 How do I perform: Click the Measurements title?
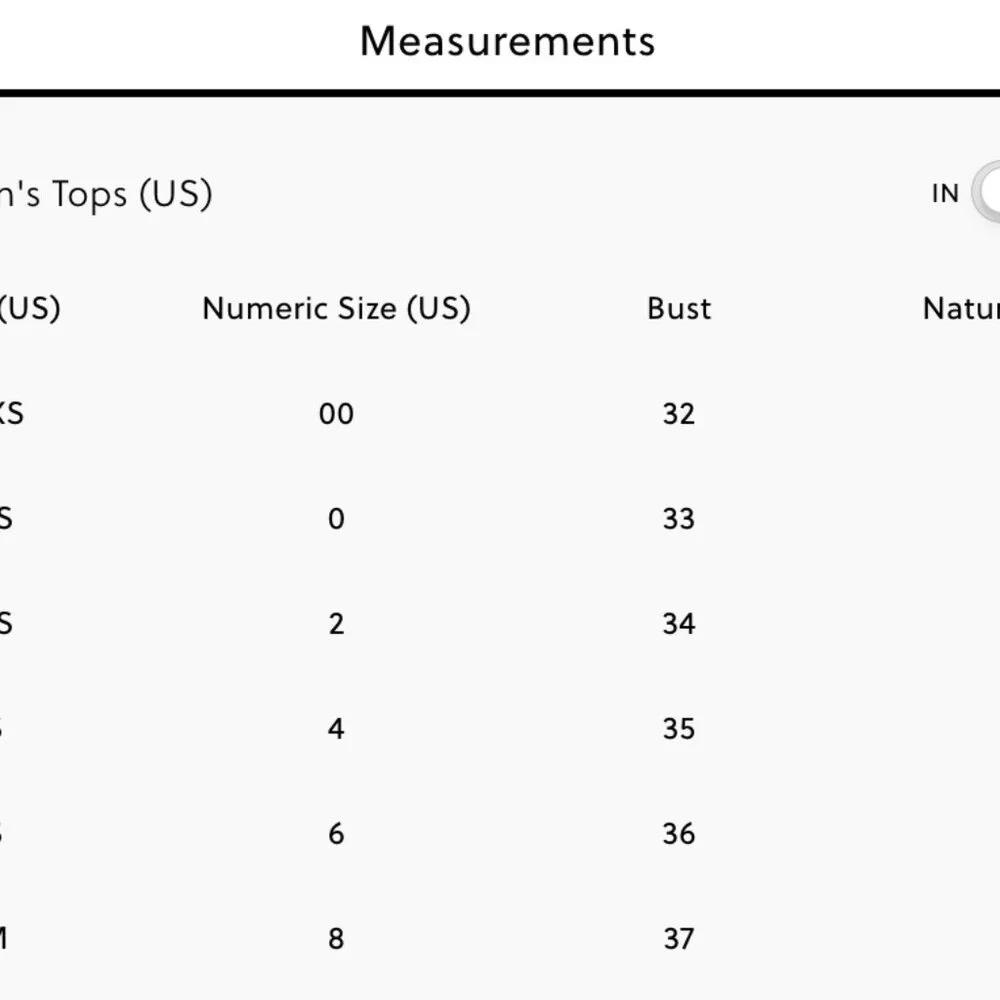[507, 41]
